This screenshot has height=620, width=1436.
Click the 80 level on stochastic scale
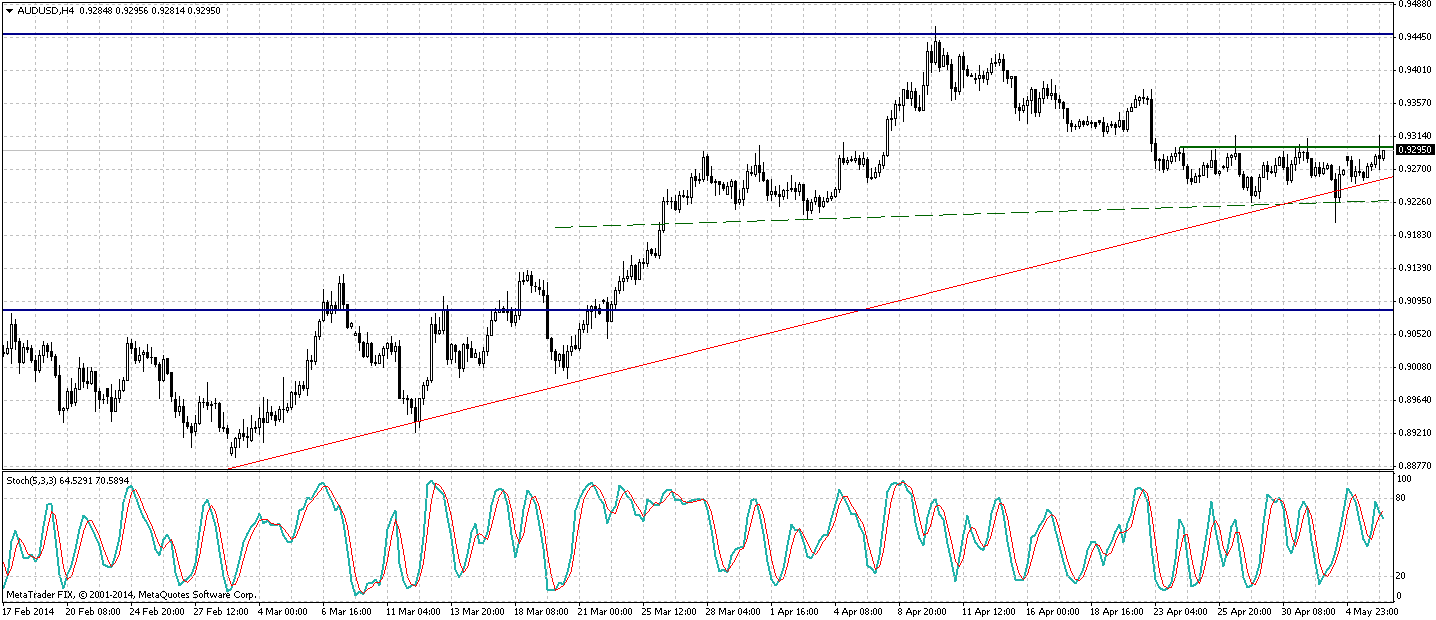pyautogui.click(x=1402, y=497)
